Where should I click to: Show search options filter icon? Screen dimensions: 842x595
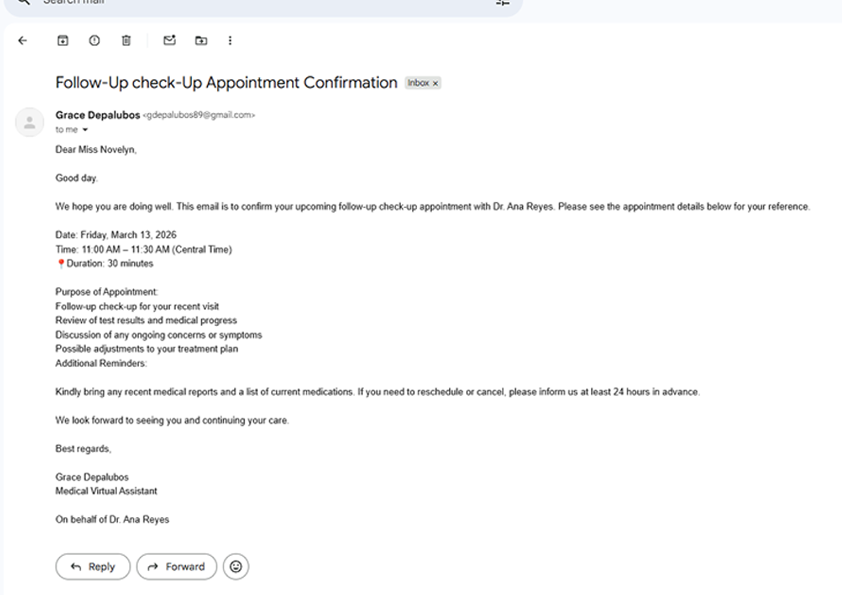pyautogui.click(x=503, y=3)
